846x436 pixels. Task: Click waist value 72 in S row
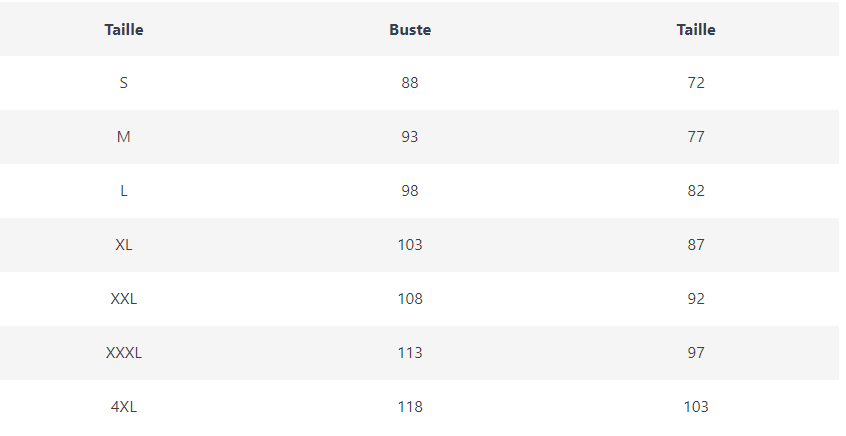696,83
